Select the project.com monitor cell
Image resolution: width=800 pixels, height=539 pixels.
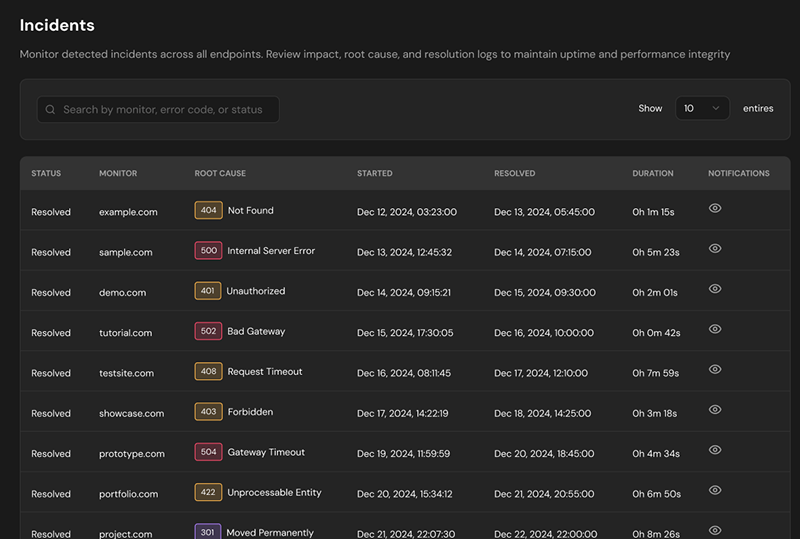(126, 534)
